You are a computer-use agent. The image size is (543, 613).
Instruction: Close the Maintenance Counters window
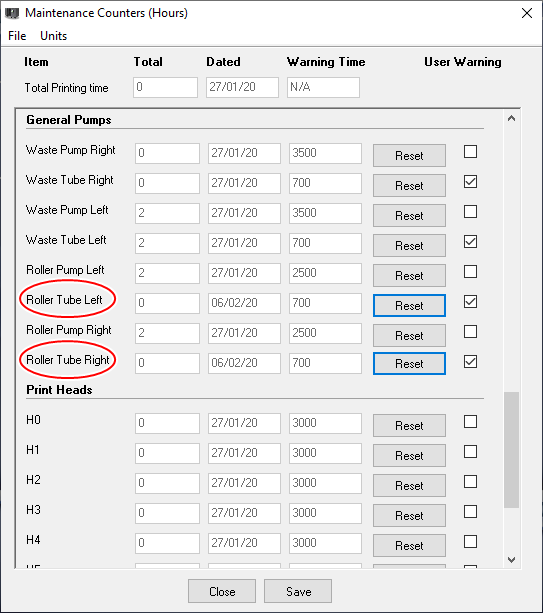tap(527, 13)
